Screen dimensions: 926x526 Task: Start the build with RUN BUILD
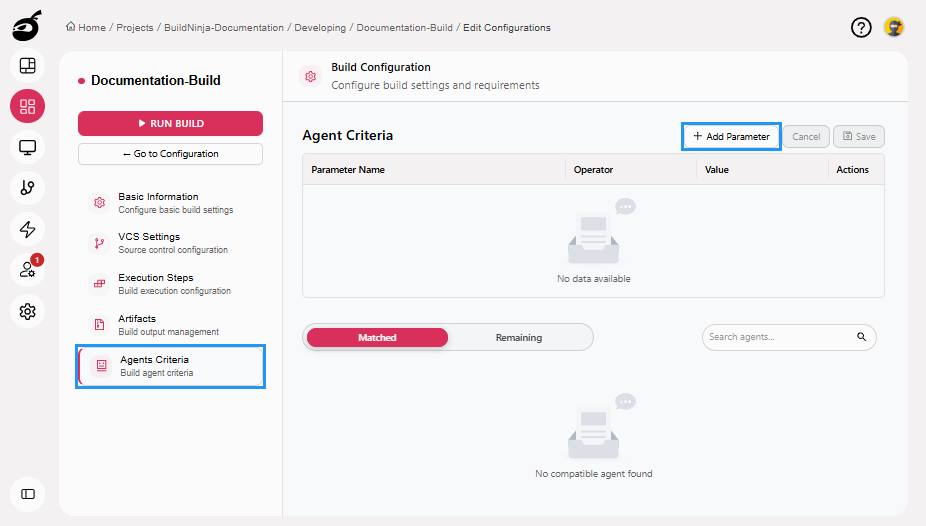[170, 123]
